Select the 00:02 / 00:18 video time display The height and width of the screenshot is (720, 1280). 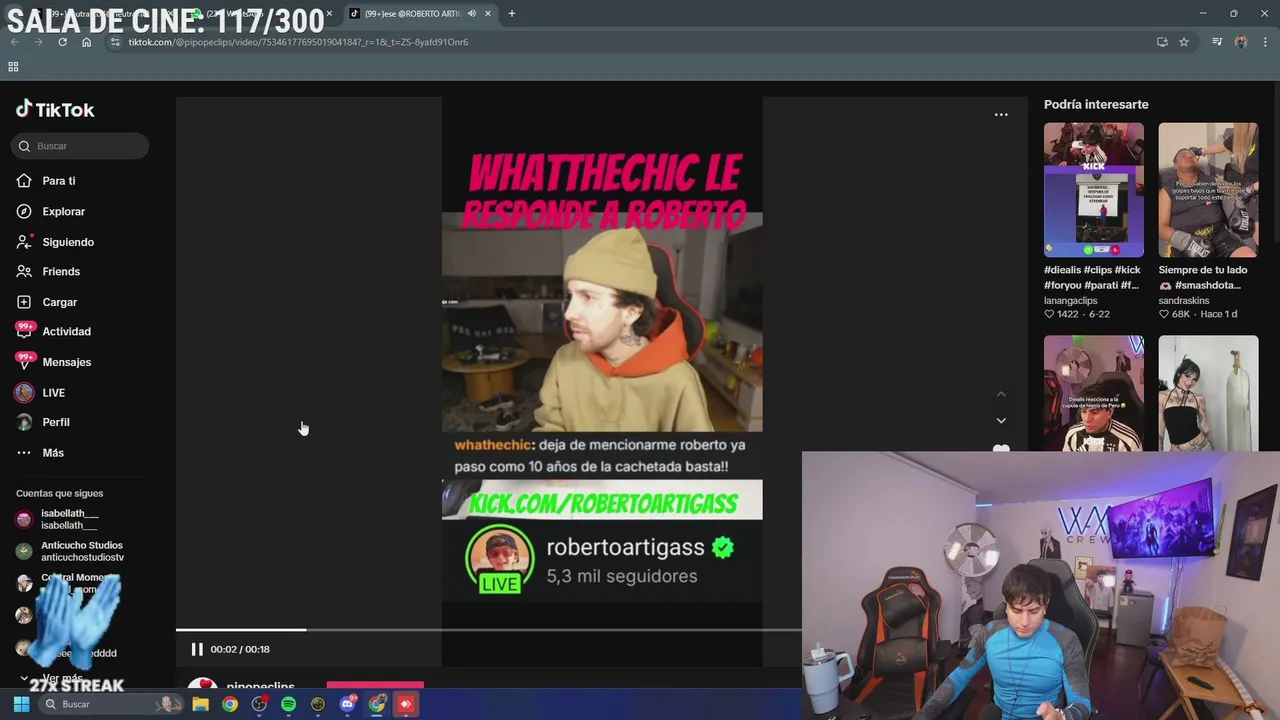[x=240, y=649]
